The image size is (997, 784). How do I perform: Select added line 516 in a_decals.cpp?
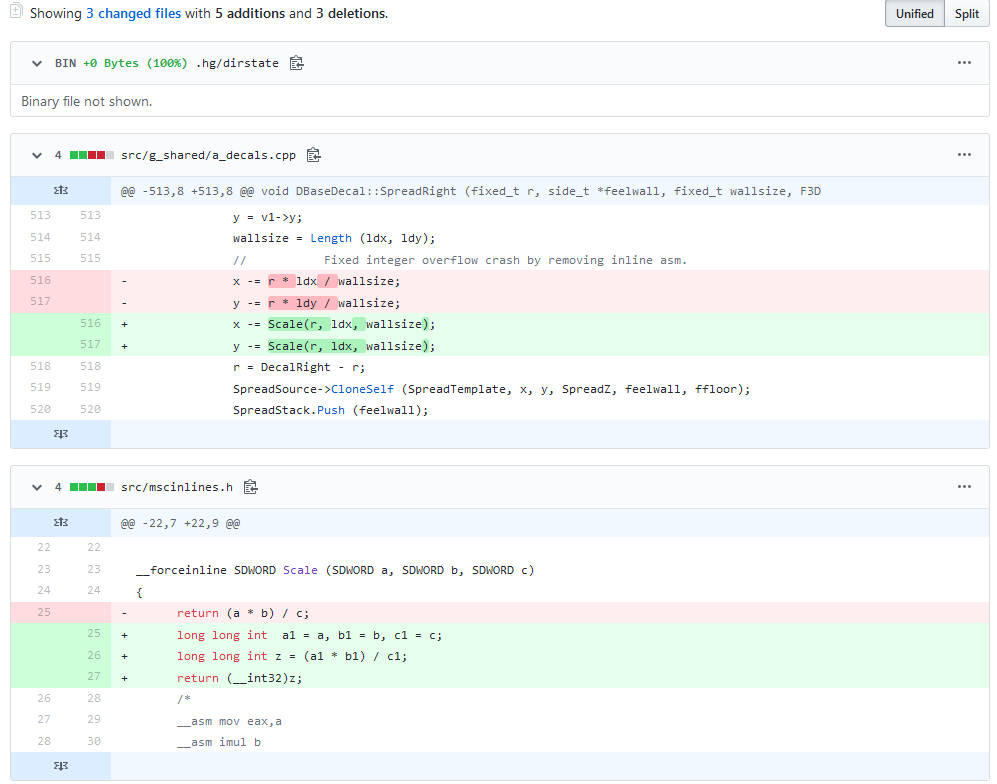click(90, 324)
